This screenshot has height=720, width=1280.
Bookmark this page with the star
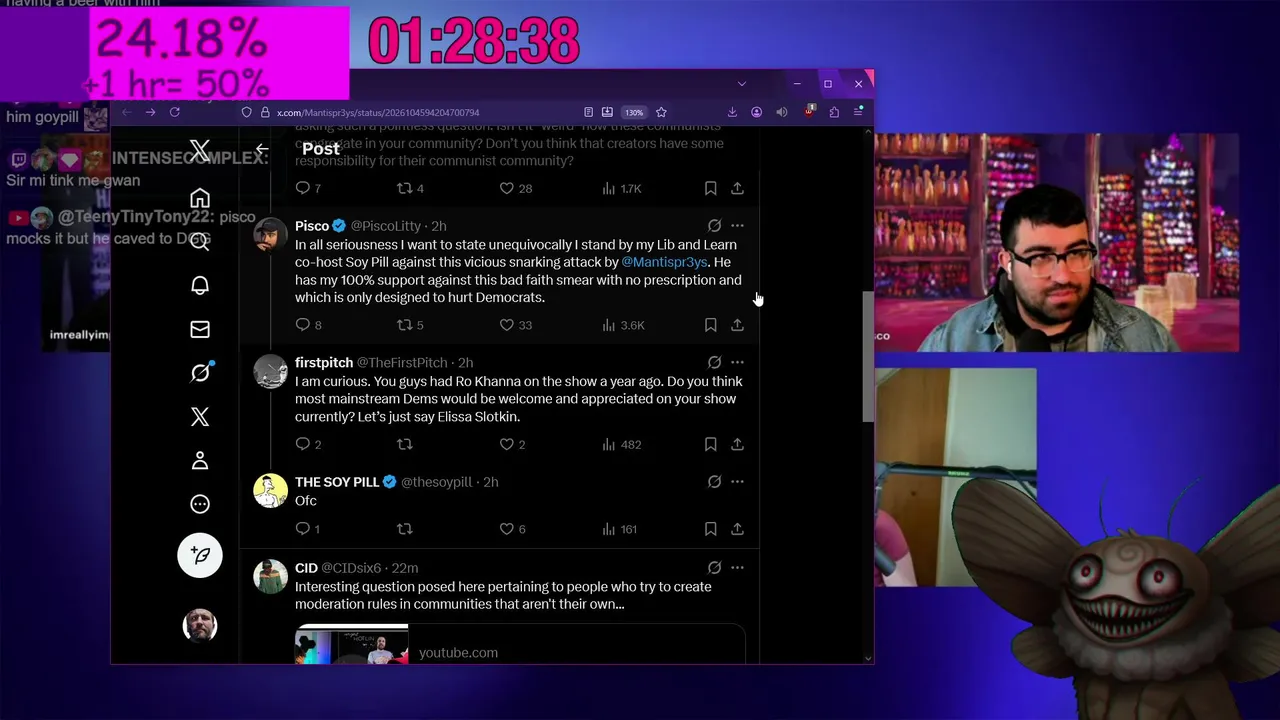661,112
